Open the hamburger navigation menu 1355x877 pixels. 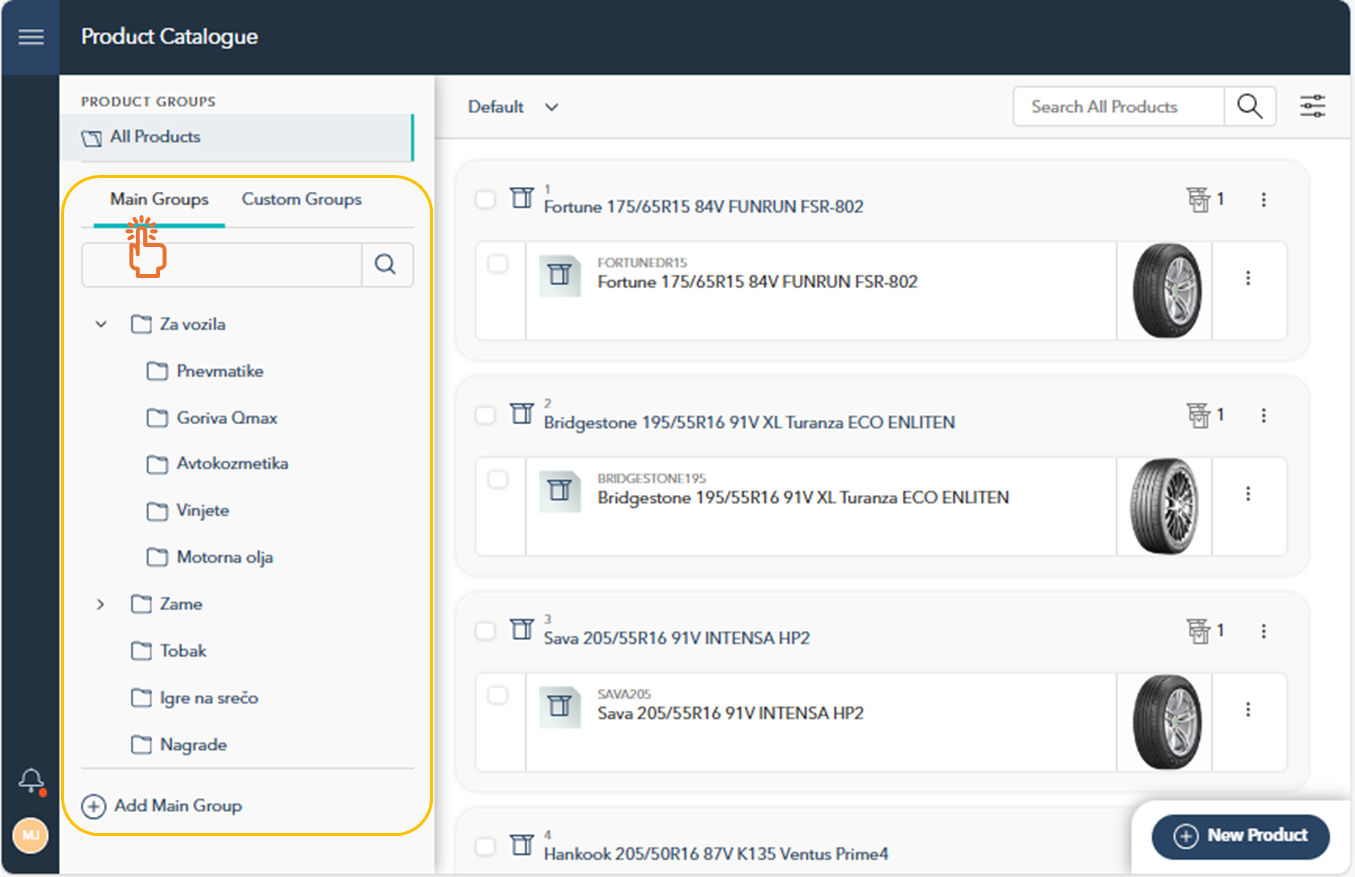pos(31,37)
